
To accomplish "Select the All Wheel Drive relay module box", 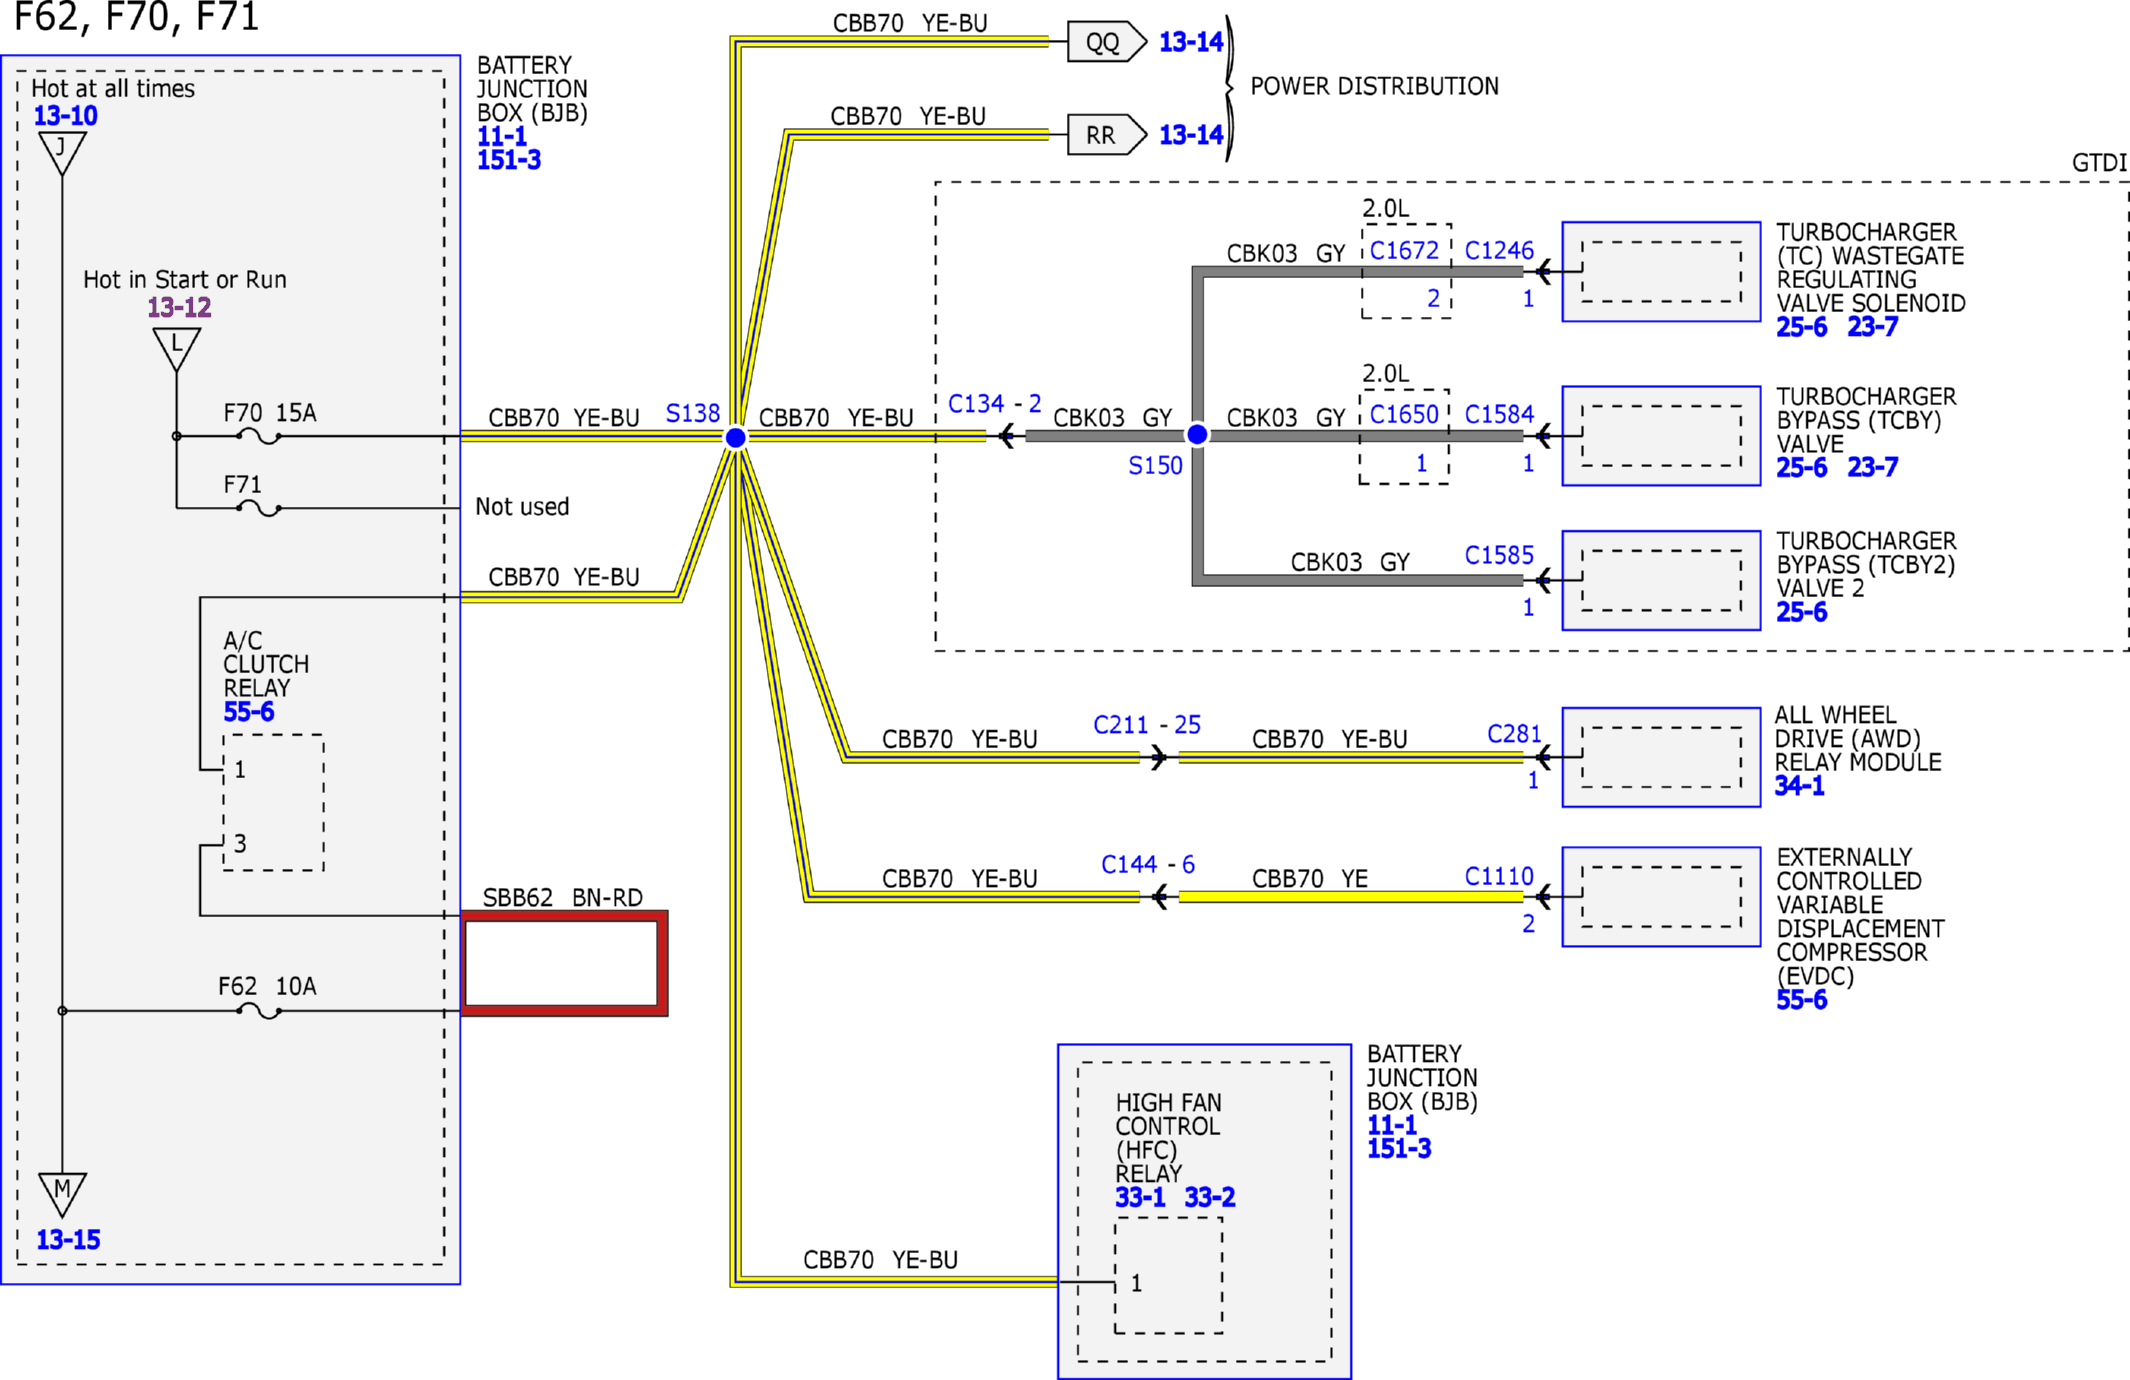I will tap(1661, 757).
